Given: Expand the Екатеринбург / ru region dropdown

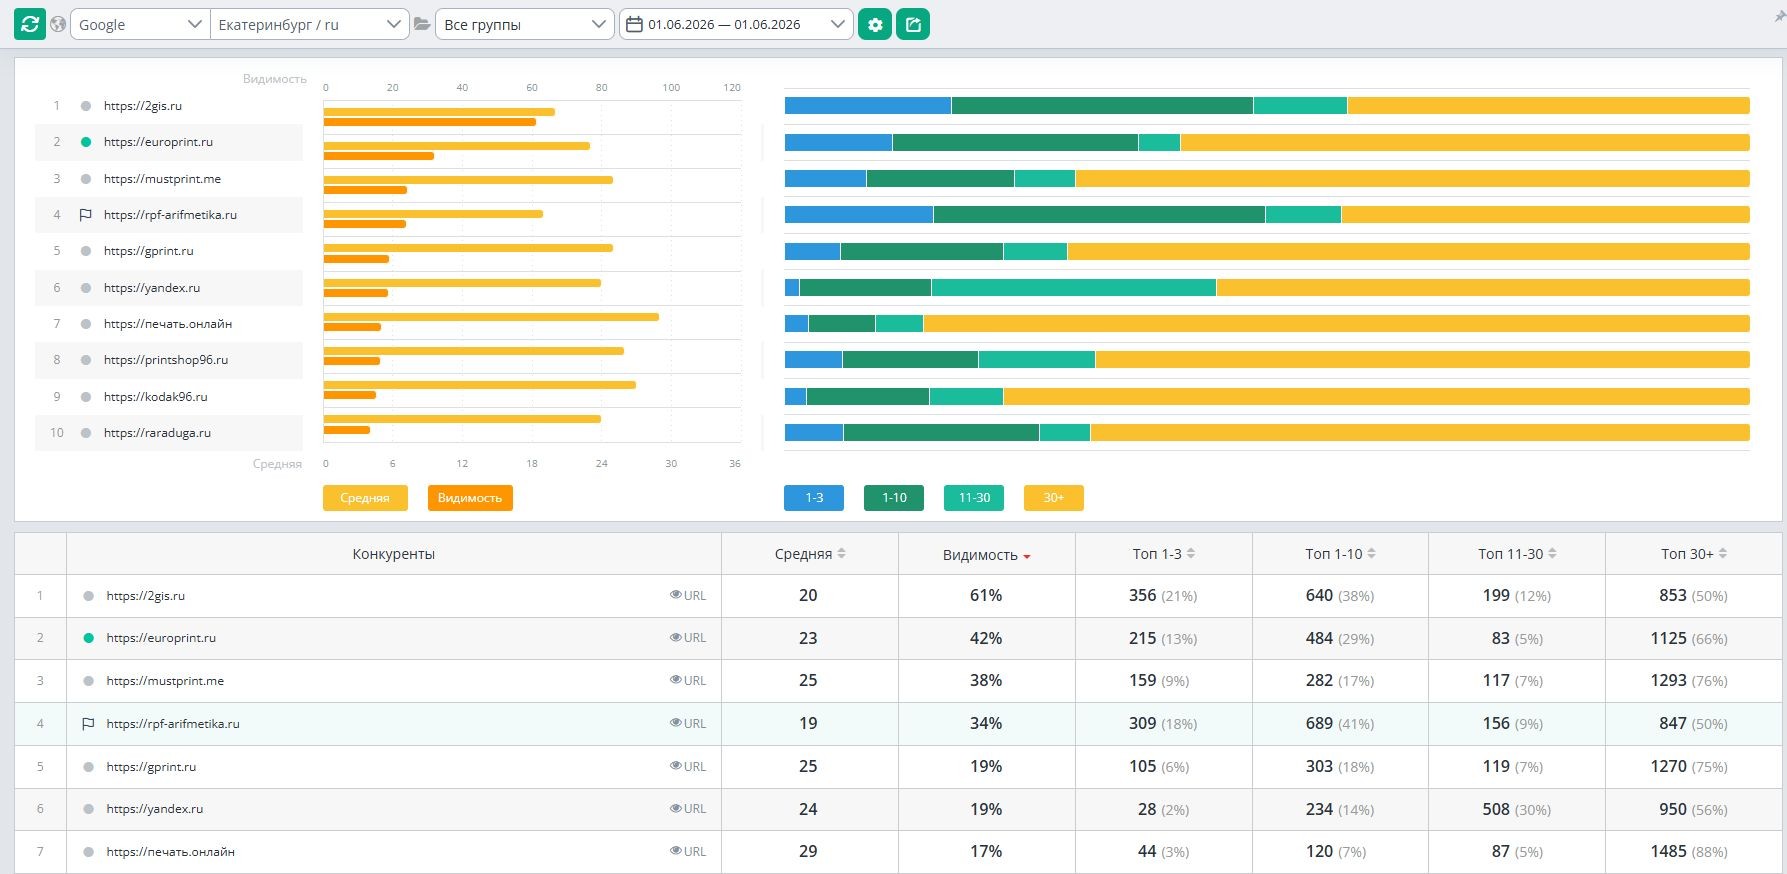Looking at the screenshot, I should pyautogui.click(x=310, y=24).
